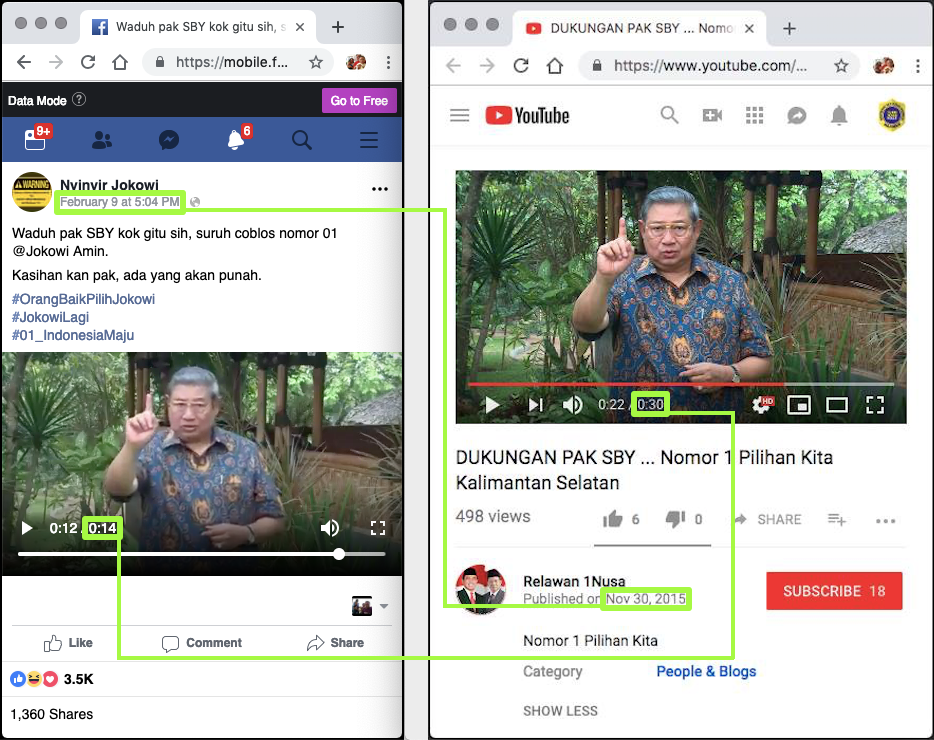Viewport: 934px width, 740px height.
Task: Select the Facebook browser tab
Action: point(200,27)
